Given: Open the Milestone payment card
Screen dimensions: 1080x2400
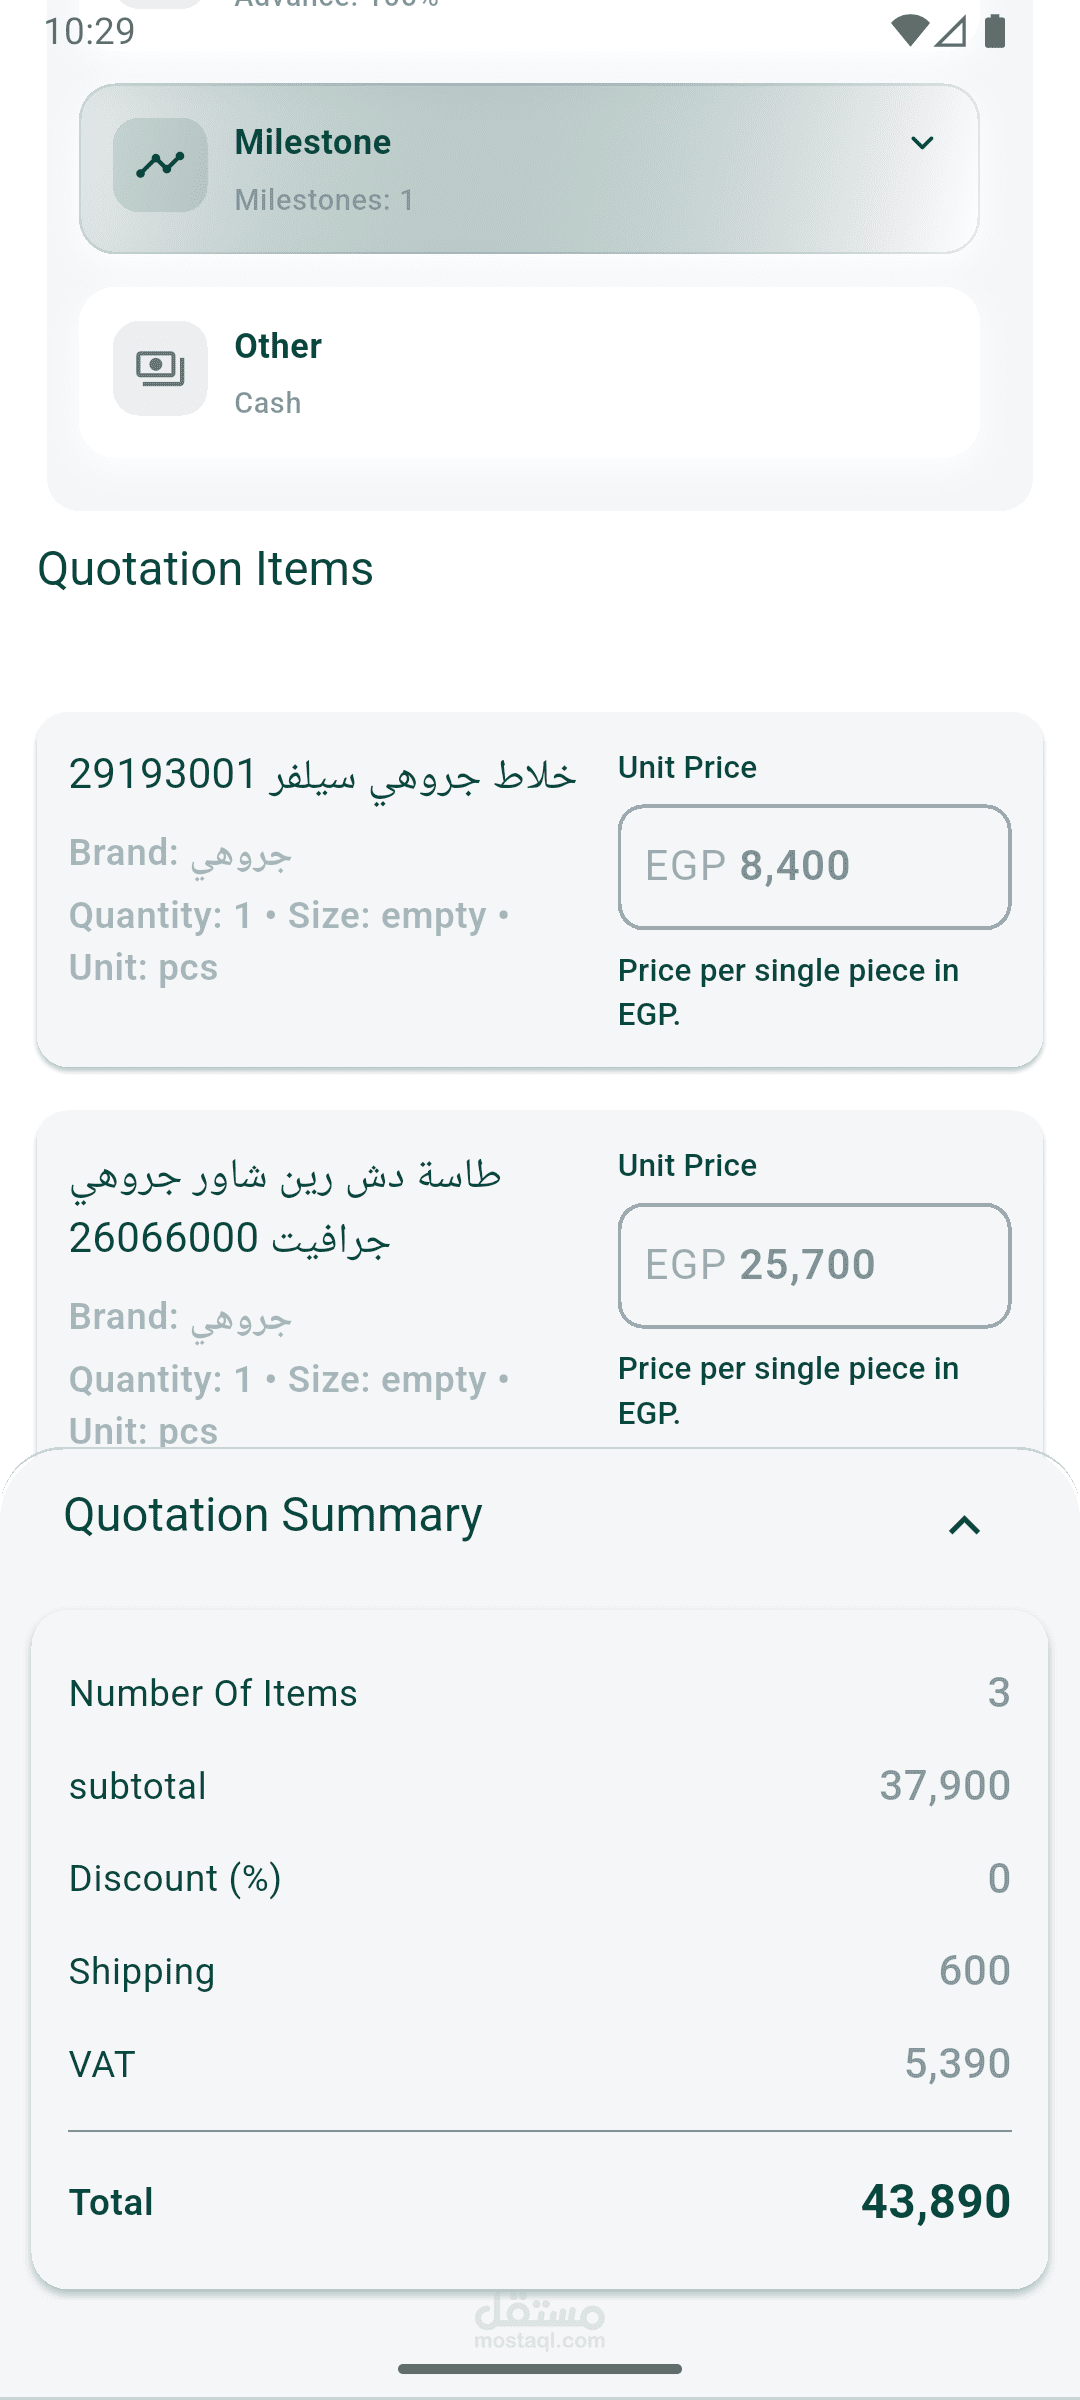Looking at the screenshot, I should (x=529, y=169).
